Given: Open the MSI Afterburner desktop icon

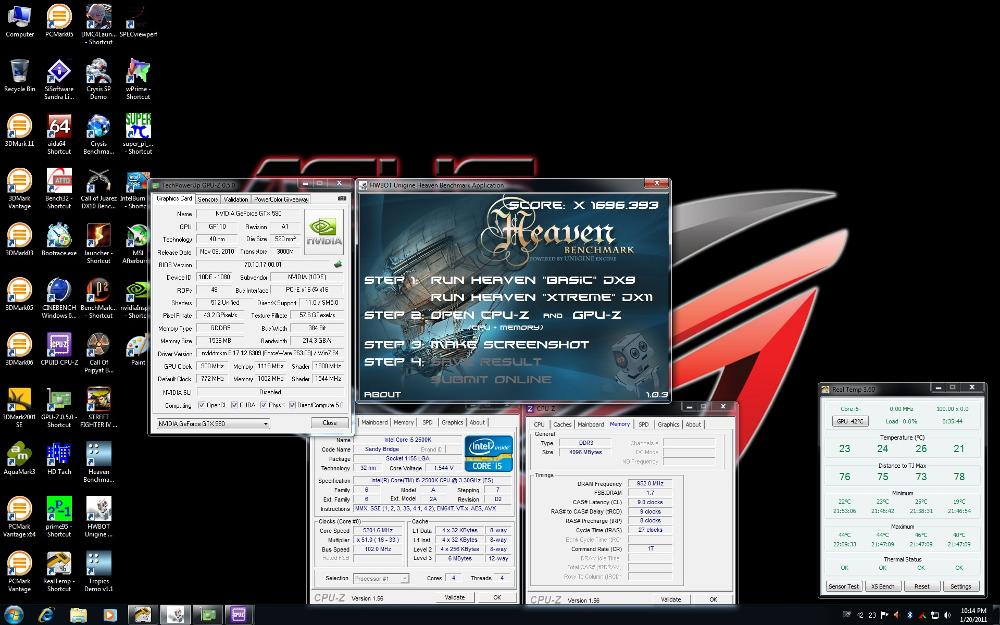Looking at the screenshot, I should [138, 244].
